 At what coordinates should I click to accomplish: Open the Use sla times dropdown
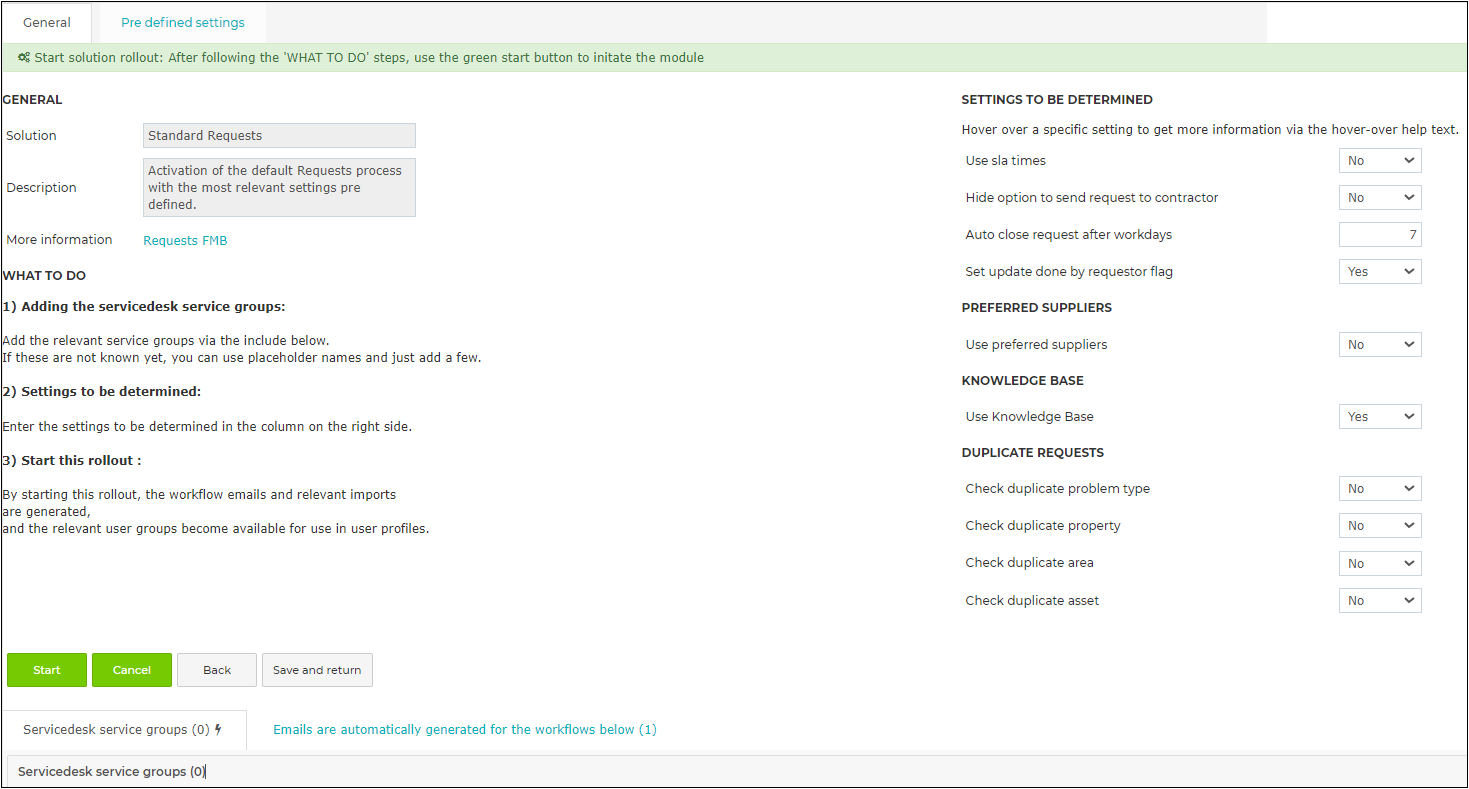click(x=1380, y=161)
